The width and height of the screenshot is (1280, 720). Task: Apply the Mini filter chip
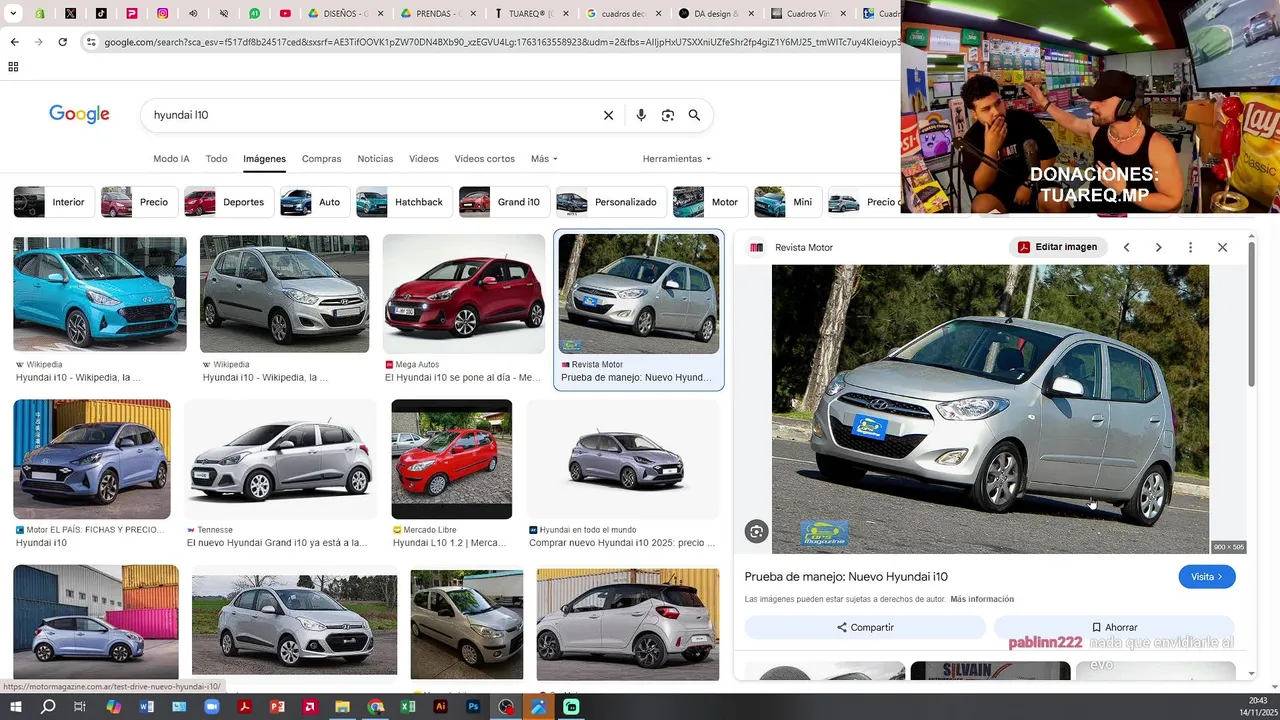(x=787, y=202)
